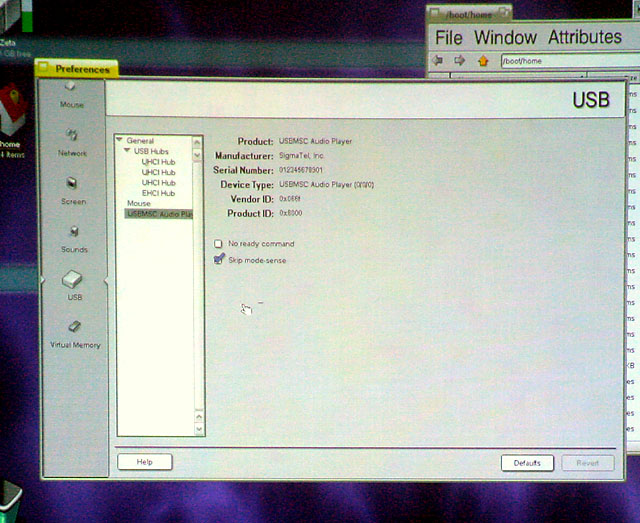The width and height of the screenshot is (640, 523).
Task: Enable the No ready command checkbox
Action: [219, 244]
